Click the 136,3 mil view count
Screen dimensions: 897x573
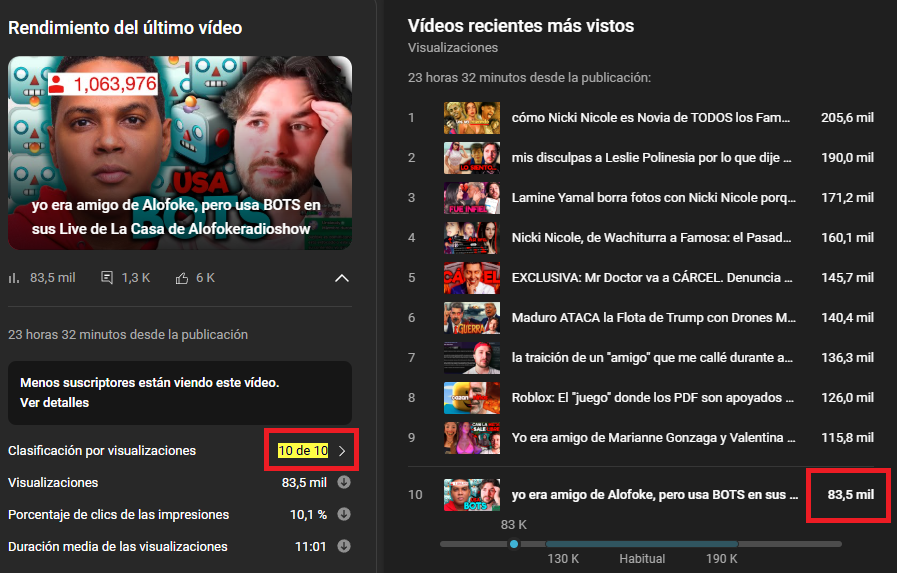click(847, 358)
